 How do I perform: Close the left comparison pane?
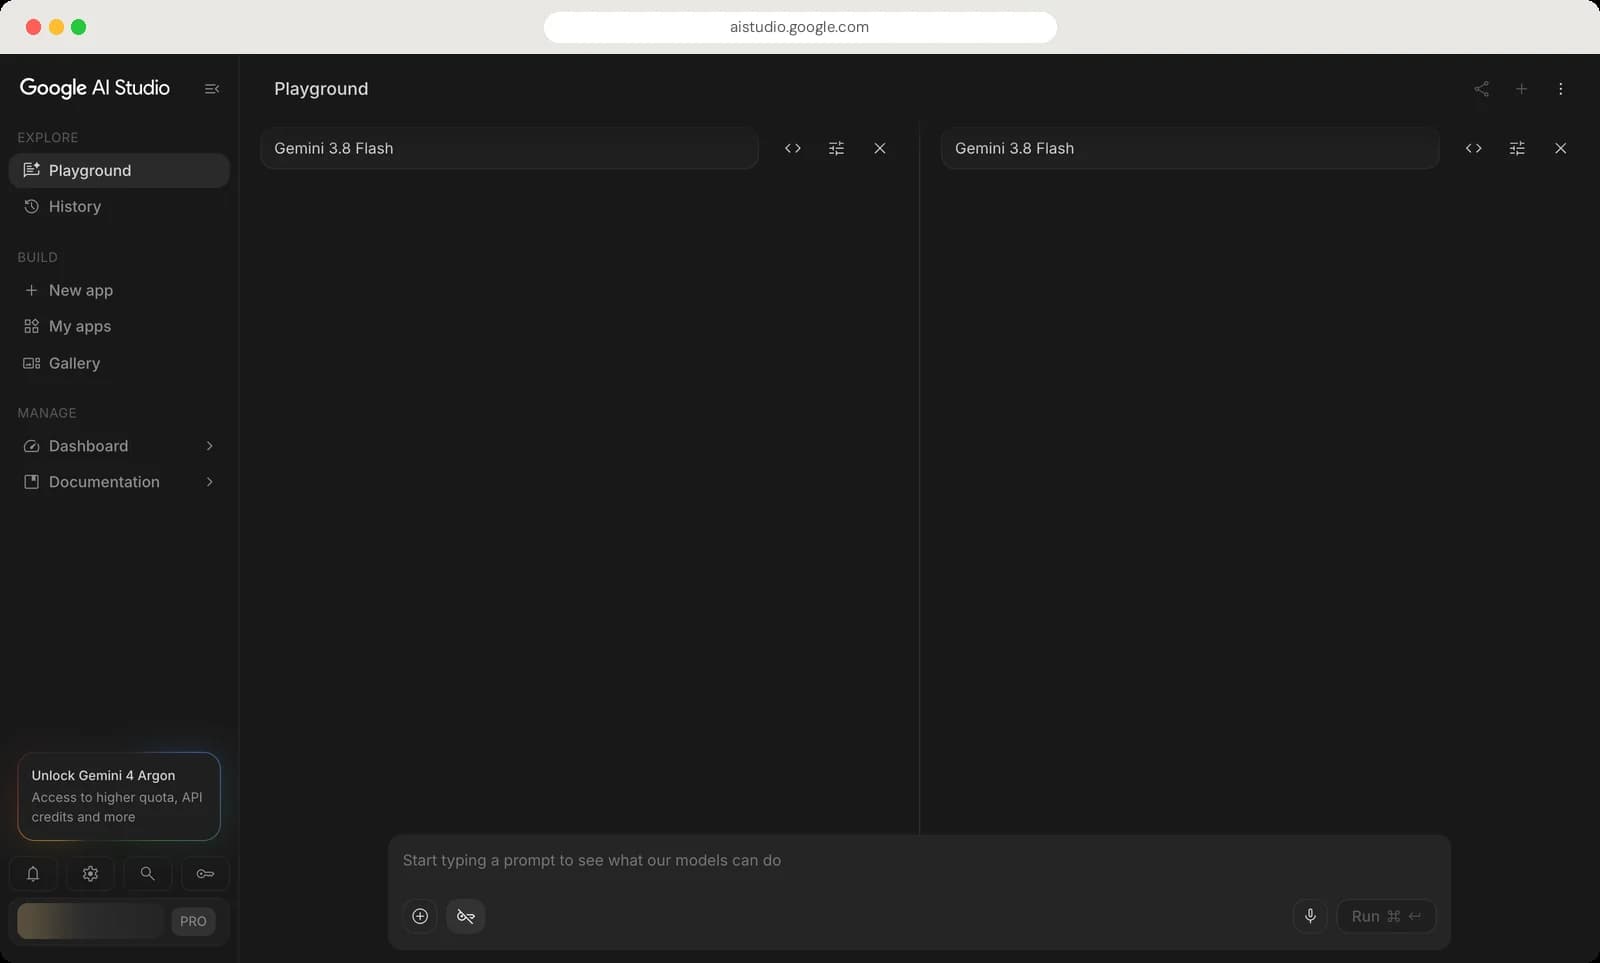coord(880,148)
